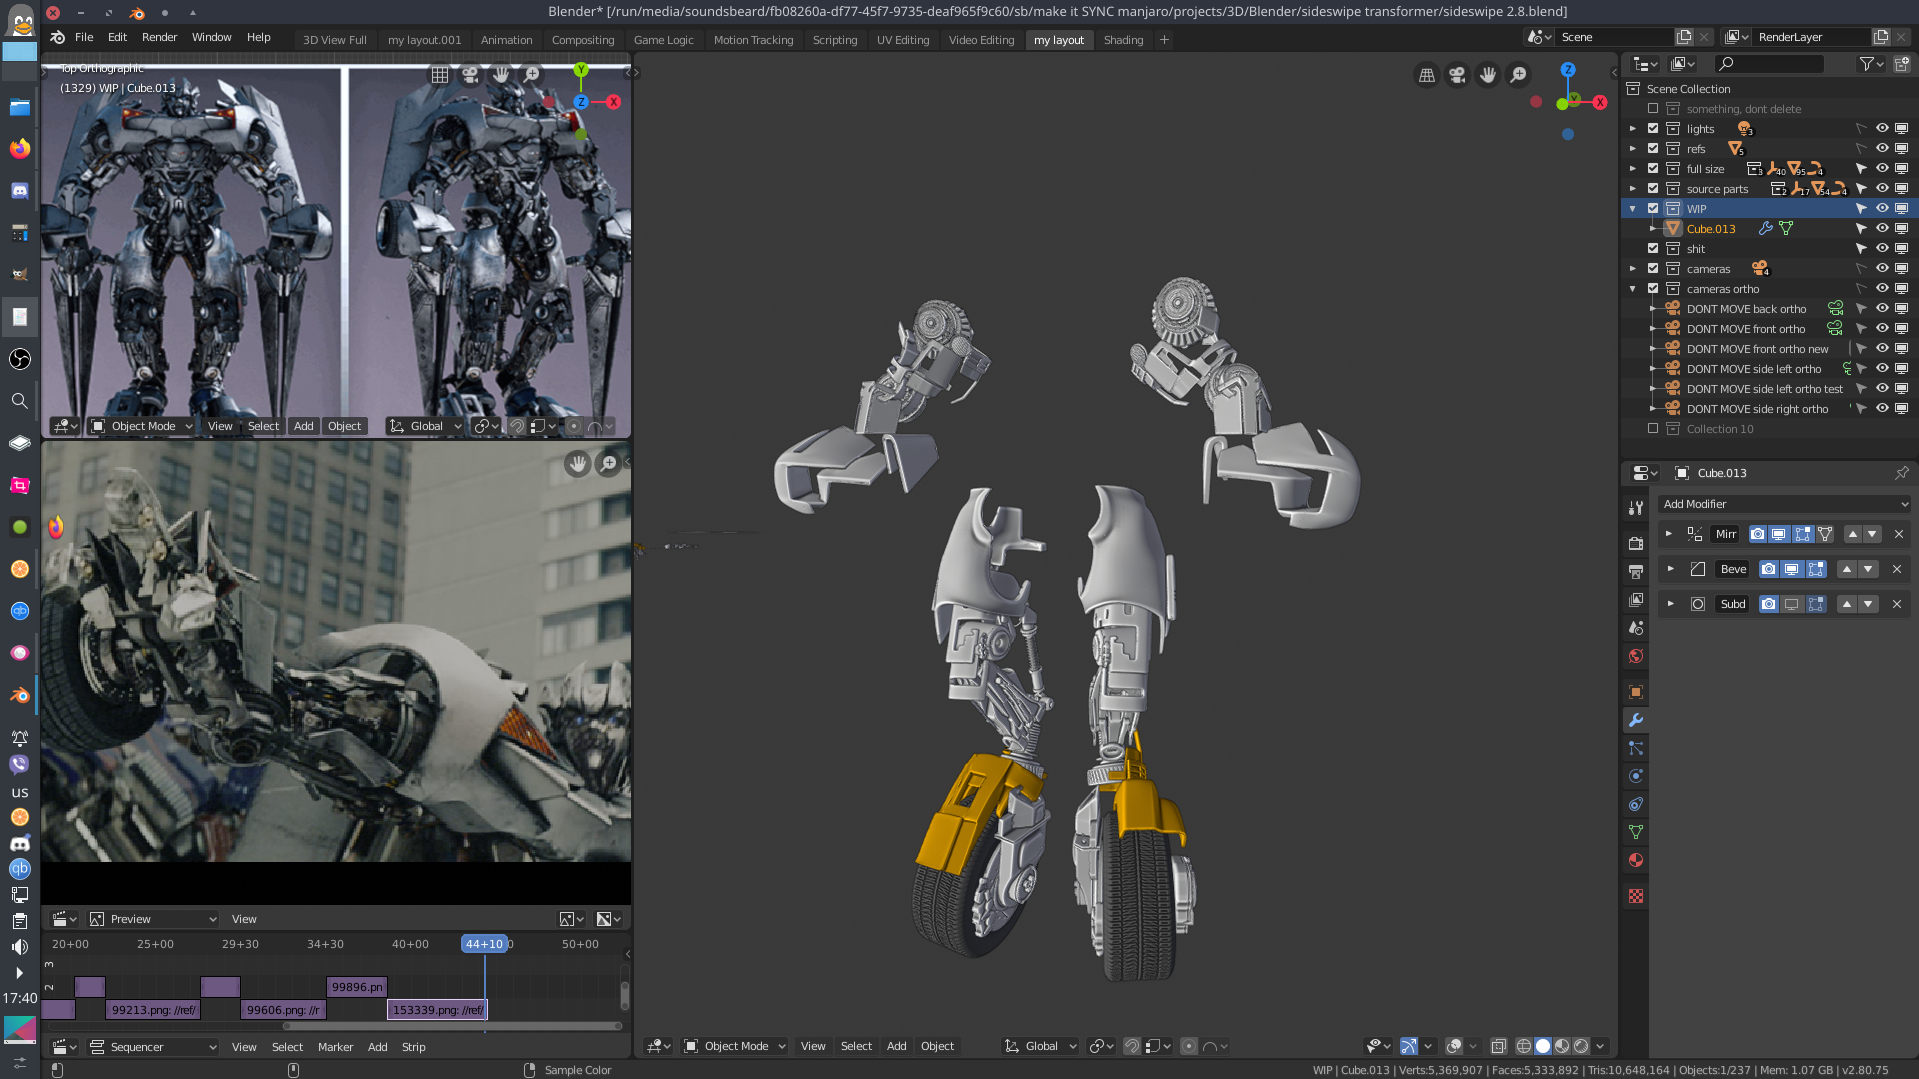Open the Preview view type dropdown
Image resolution: width=1919 pixels, height=1079 pixels.
tap(152, 919)
